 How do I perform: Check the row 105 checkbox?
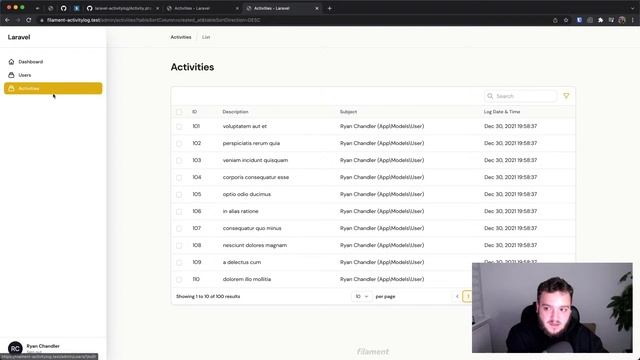point(179,195)
